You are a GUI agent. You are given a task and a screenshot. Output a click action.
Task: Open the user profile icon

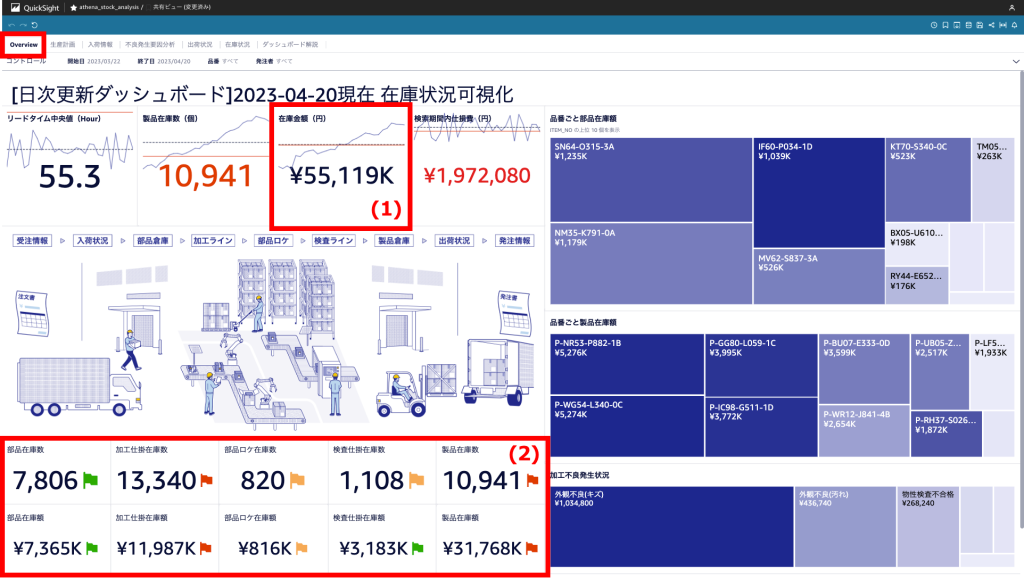[x=1010, y=7]
